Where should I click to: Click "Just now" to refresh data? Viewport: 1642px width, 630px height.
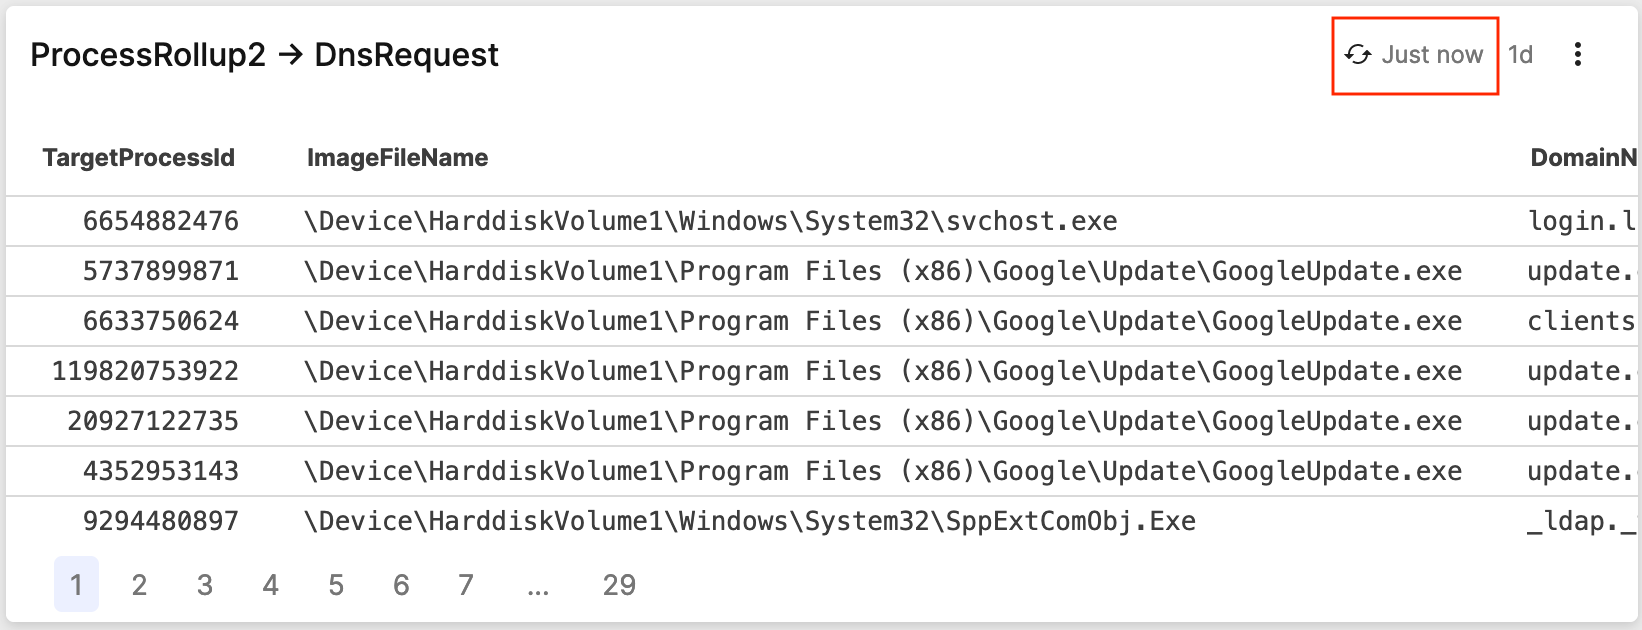pyautogui.click(x=1432, y=55)
